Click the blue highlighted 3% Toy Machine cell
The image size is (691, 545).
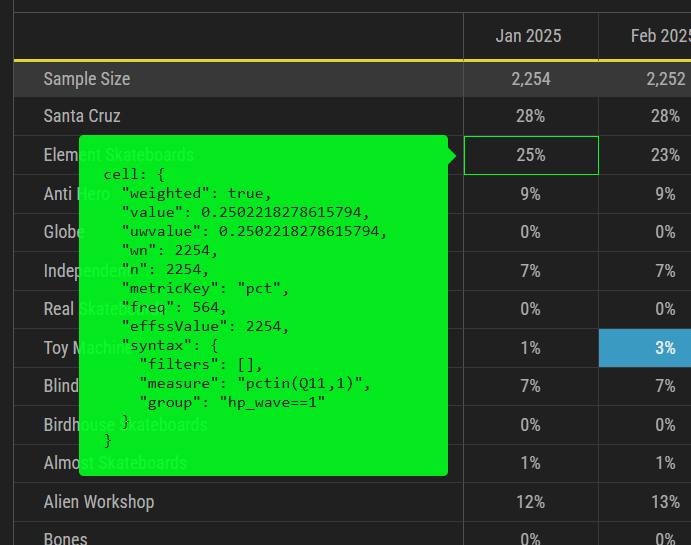pyautogui.click(x=645, y=348)
